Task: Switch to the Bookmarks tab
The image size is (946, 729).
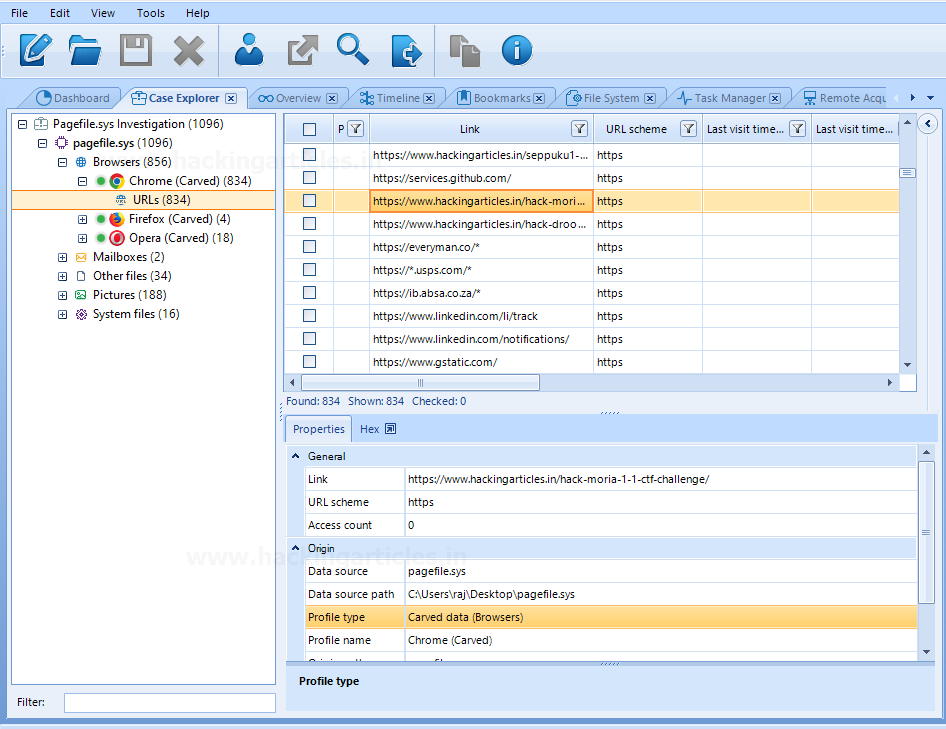Action: pyautogui.click(x=501, y=98)
